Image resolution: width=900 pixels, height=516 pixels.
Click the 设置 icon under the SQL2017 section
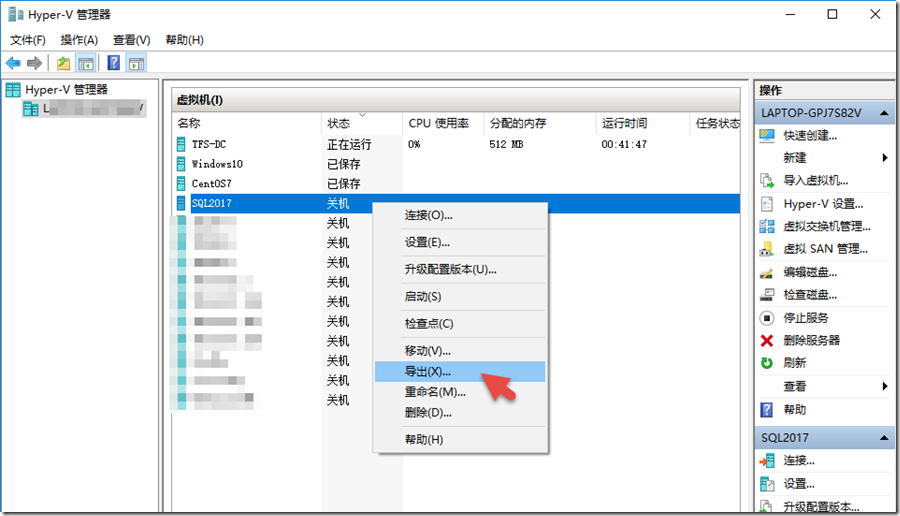point(767,484)
